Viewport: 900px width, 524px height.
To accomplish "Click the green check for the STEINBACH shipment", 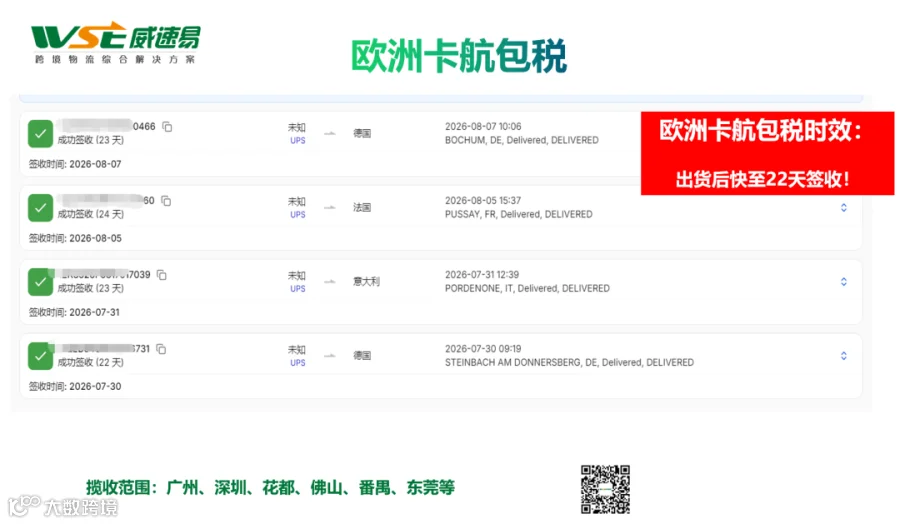I will click(x=40, y=356).
